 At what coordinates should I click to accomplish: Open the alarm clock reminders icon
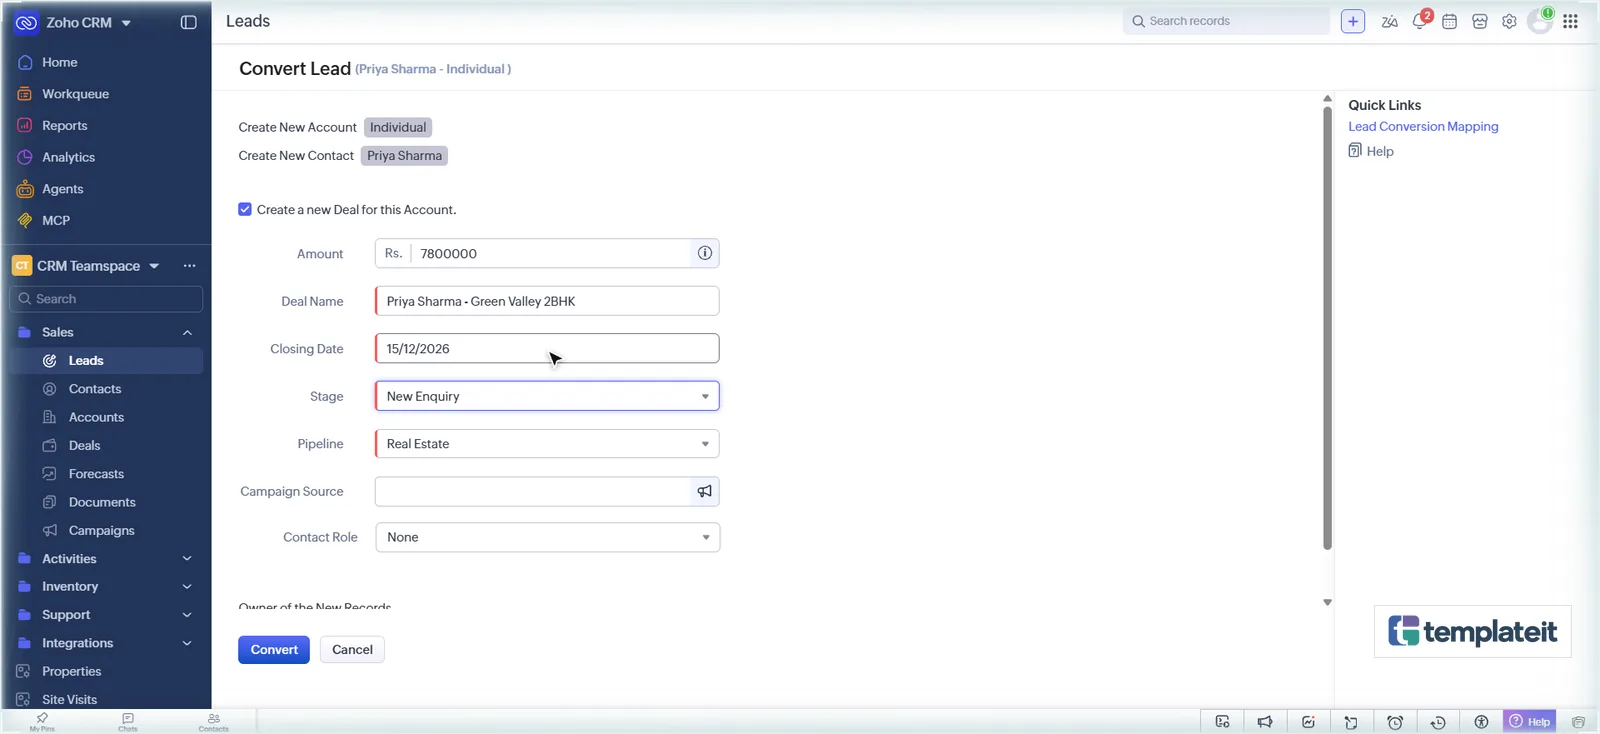click(x=1395, y=722)
